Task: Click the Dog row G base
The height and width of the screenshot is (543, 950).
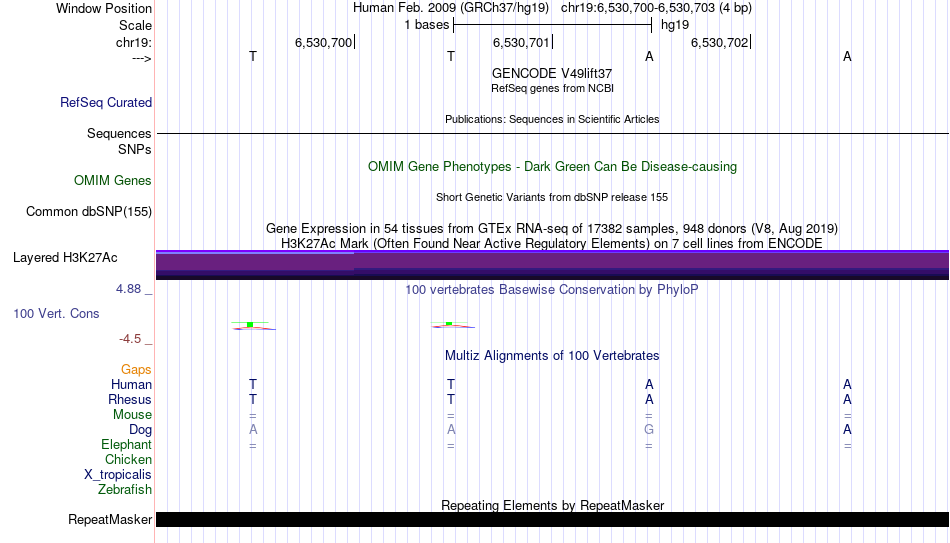Action: 649,430
